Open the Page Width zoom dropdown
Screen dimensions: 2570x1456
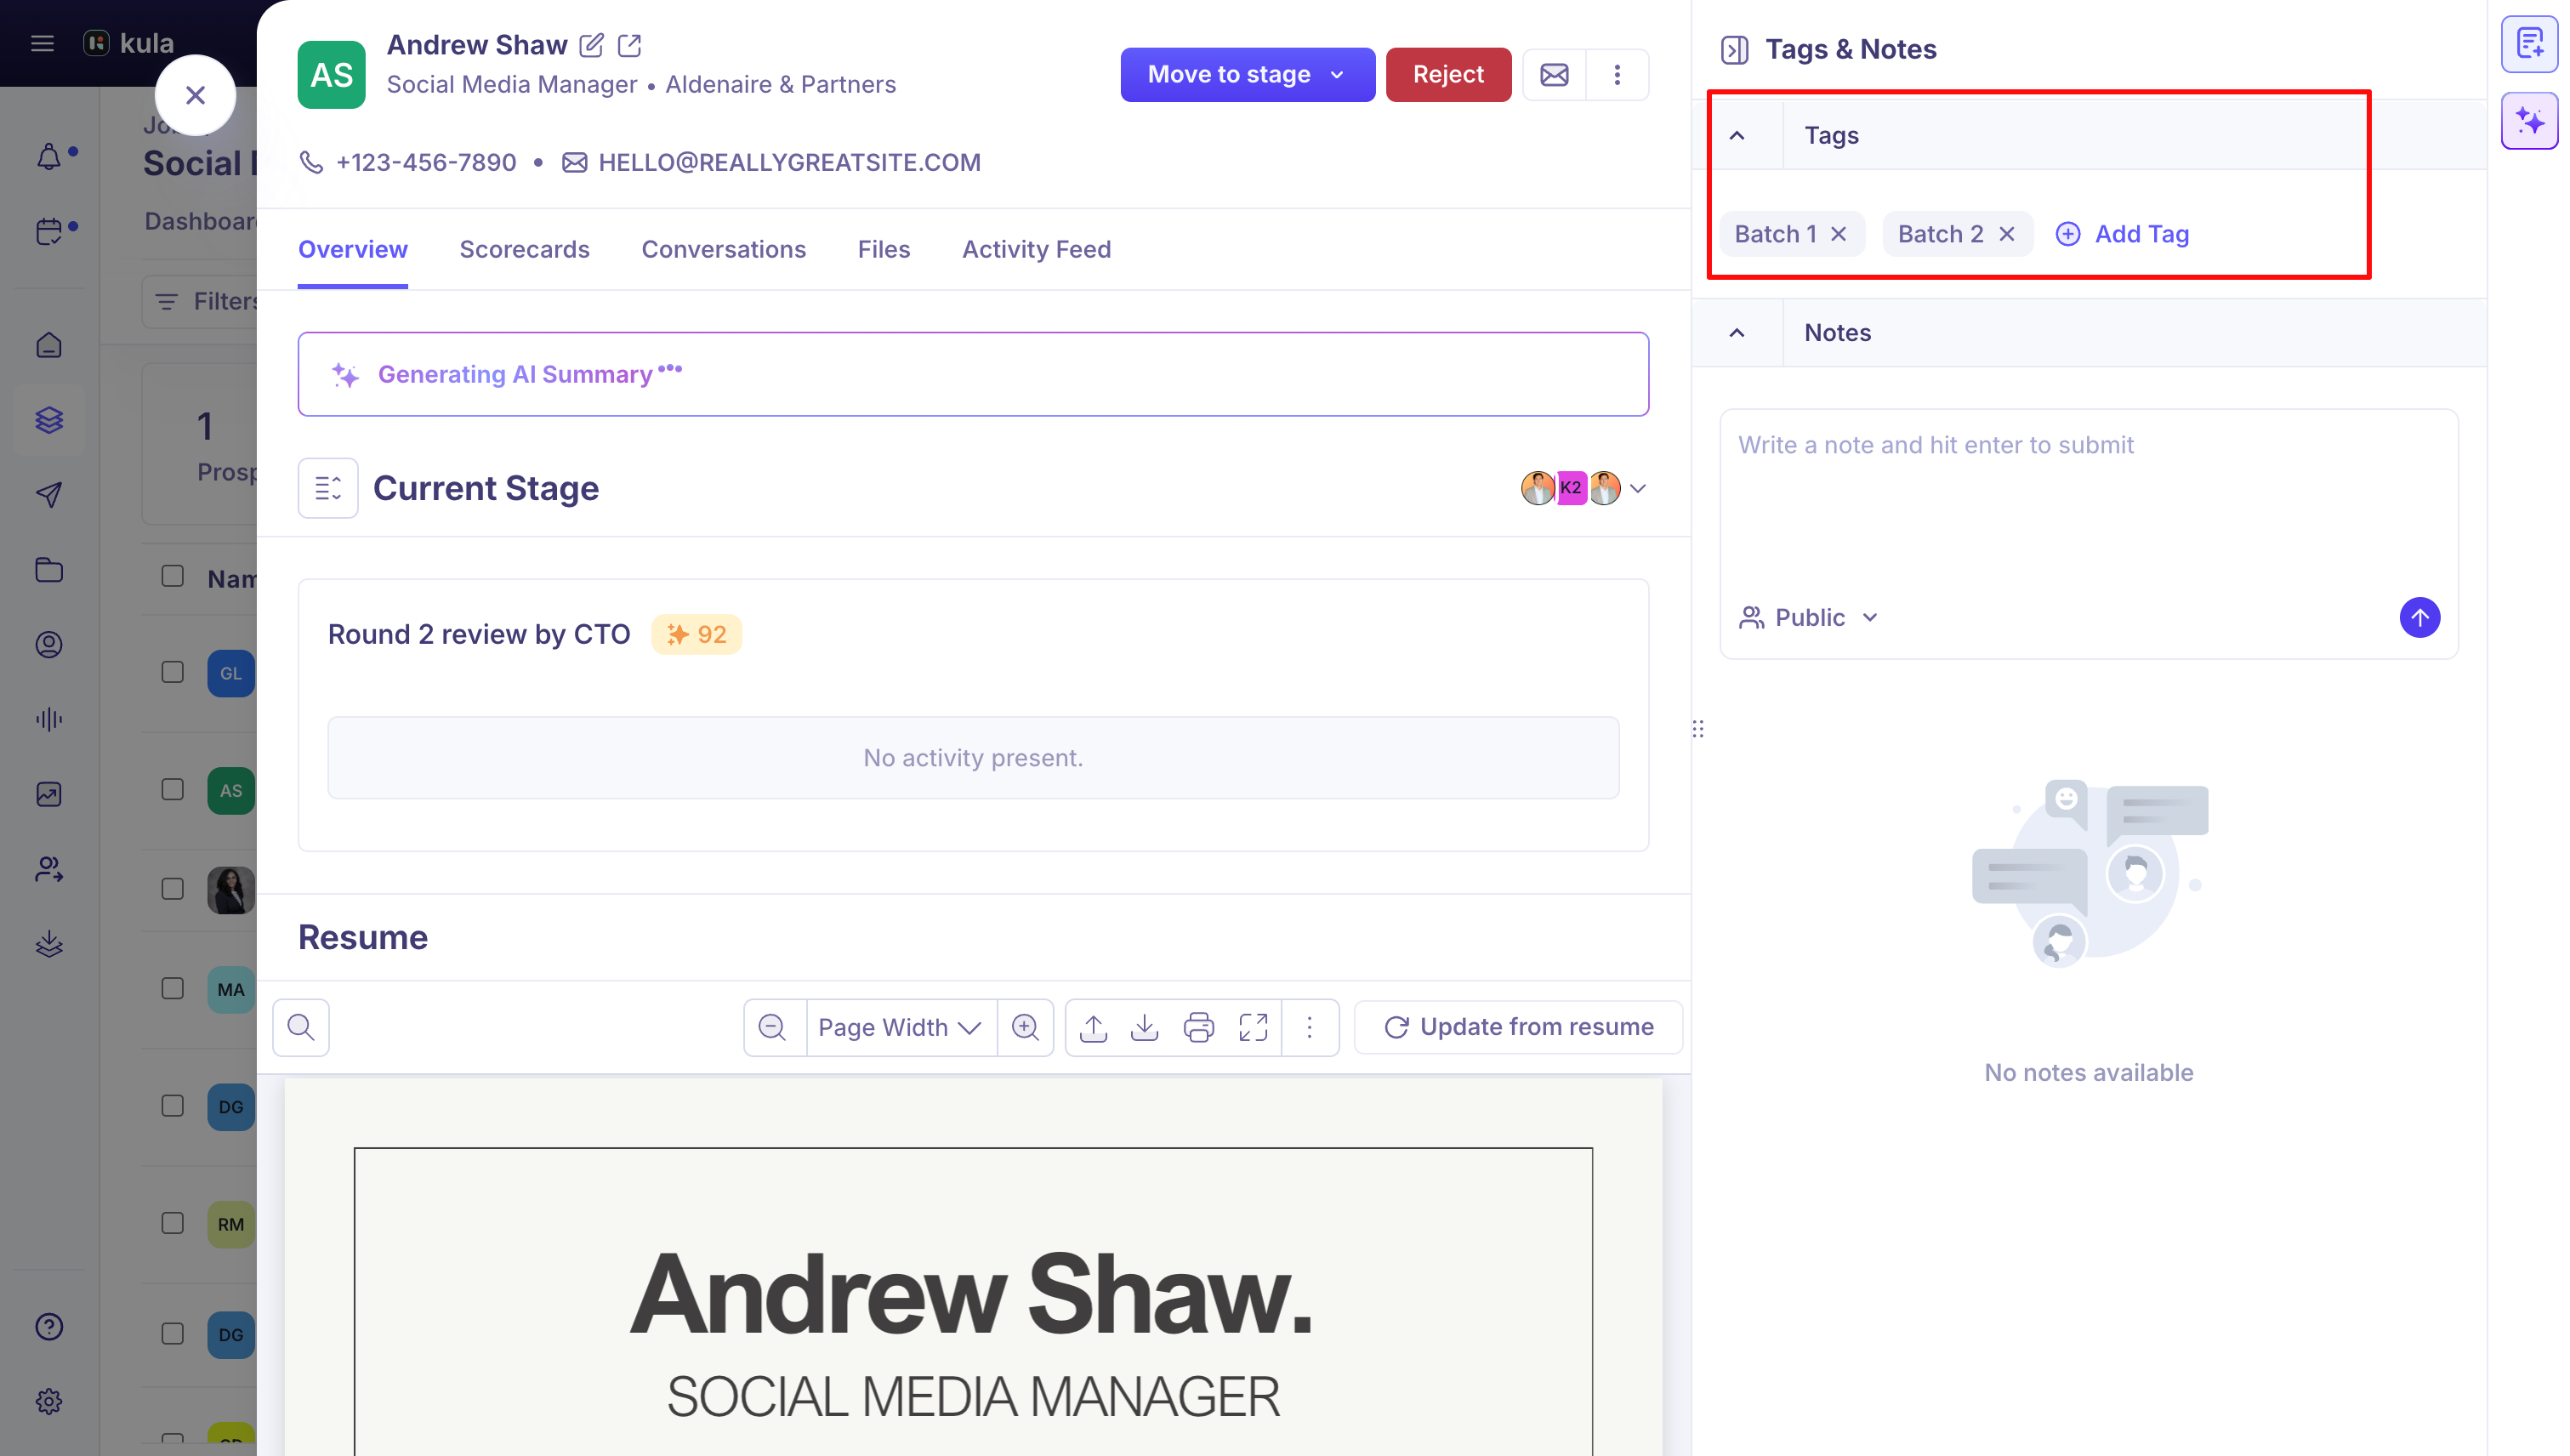pyautogui.click(x=900, y=1027)
